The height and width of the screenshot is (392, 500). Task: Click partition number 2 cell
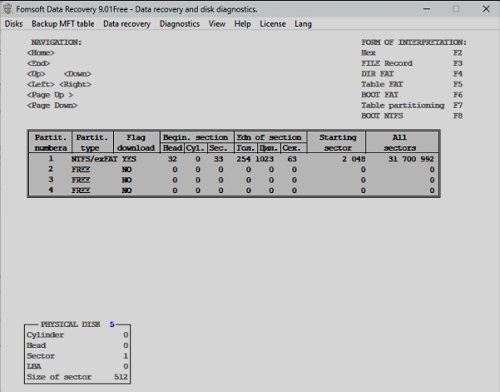[x=51, y=169]
